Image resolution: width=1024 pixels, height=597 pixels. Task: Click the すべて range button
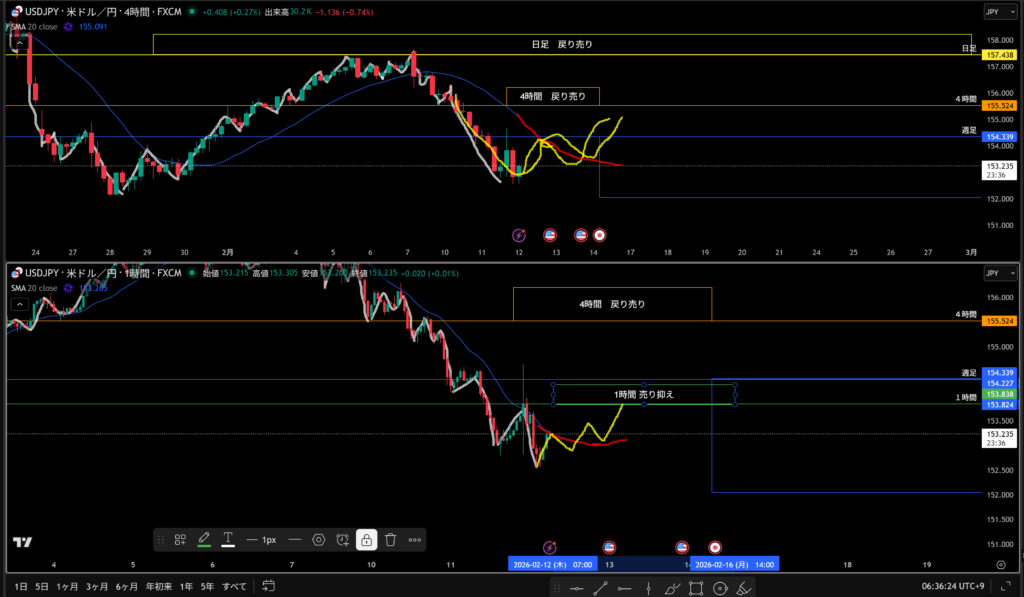click(x=234, y=586)
